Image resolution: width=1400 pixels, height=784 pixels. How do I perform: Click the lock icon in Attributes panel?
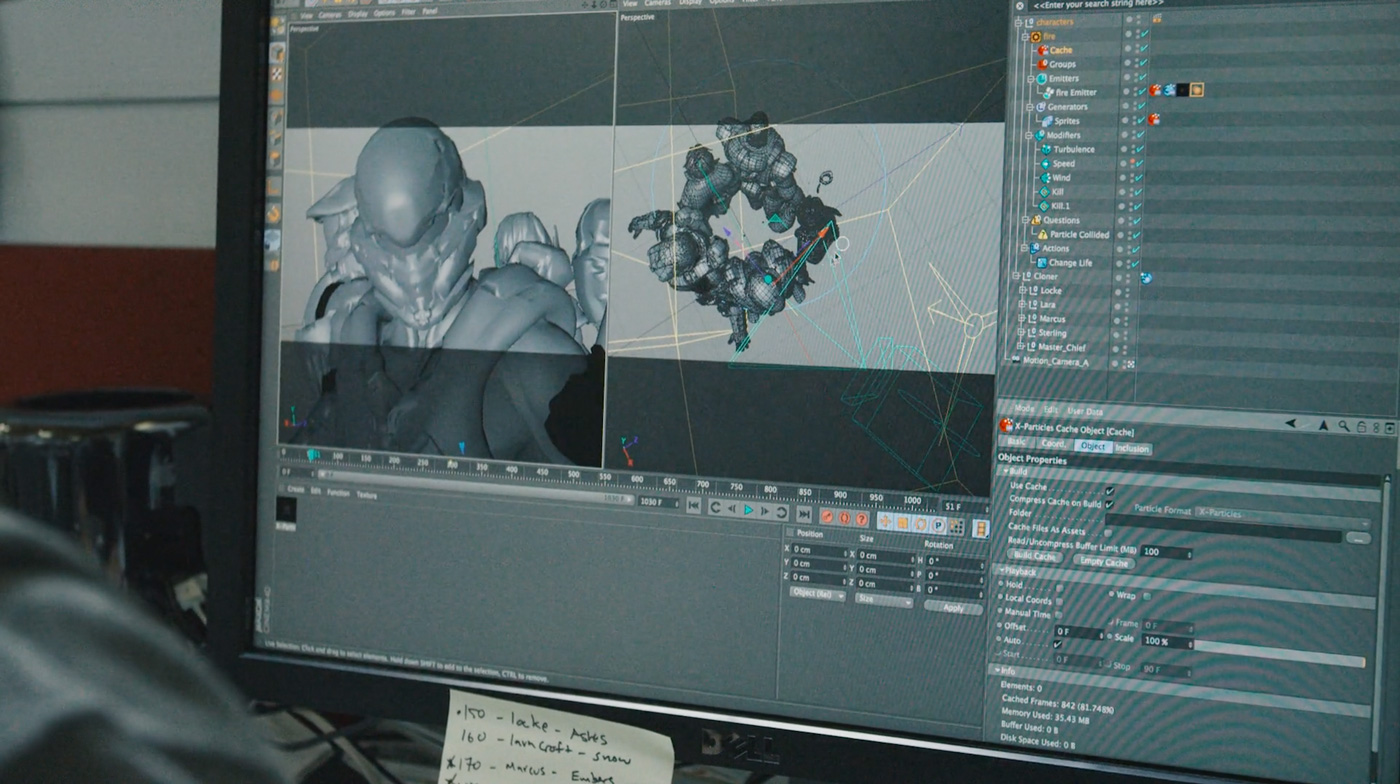[x=1361, y=427]
